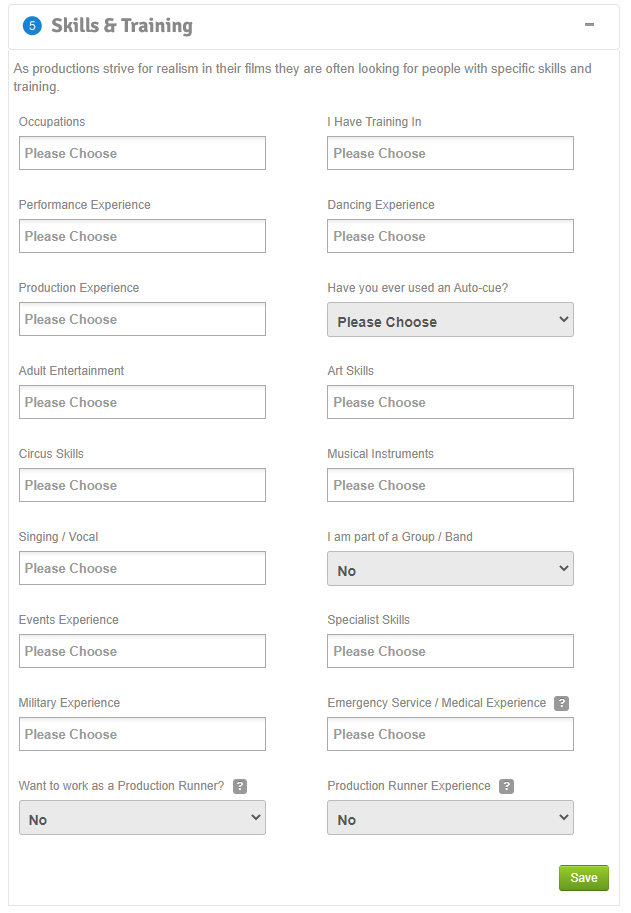
Task: Click the Skills & Training header title
Action: coord(122,26)
